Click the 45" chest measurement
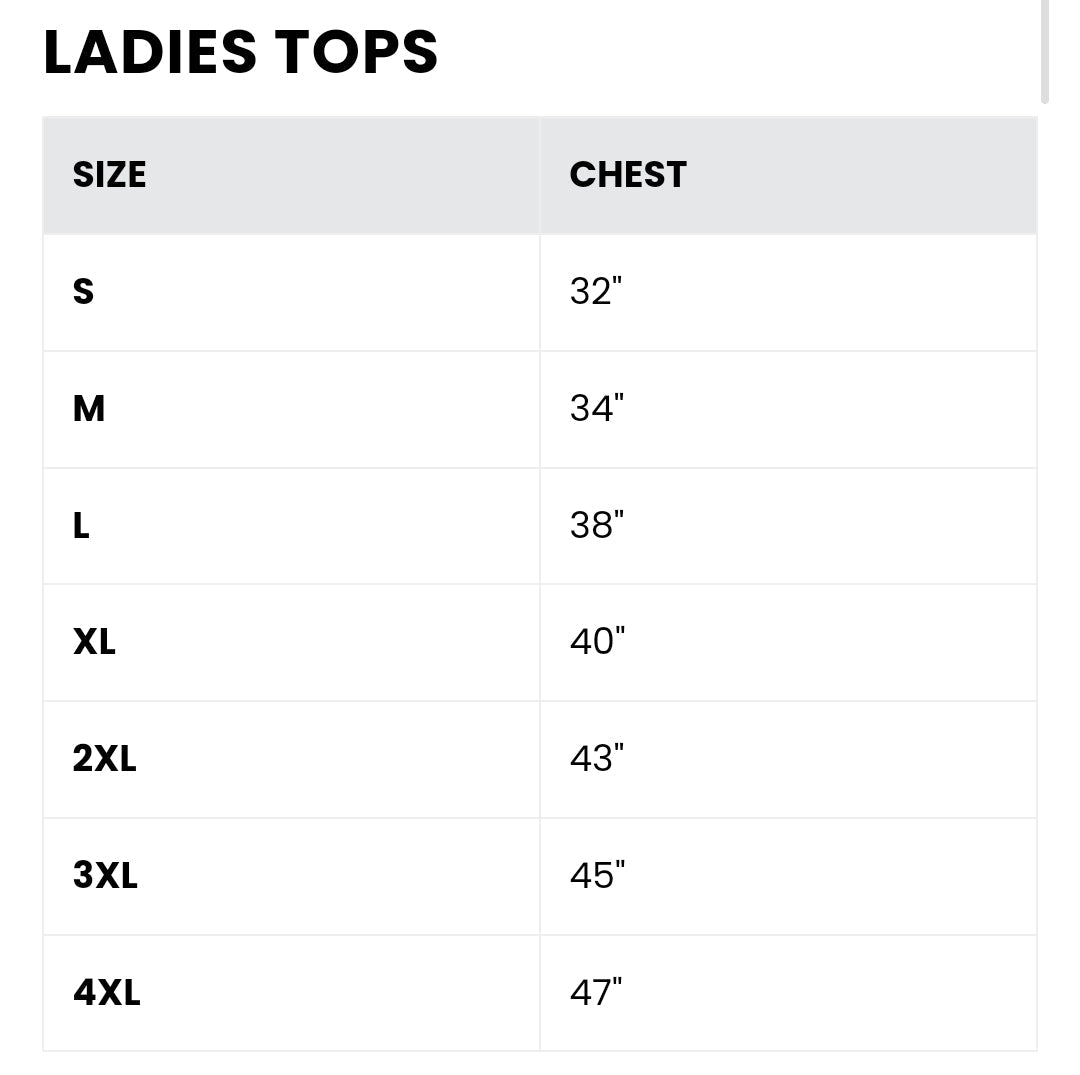 coord(597,876)
